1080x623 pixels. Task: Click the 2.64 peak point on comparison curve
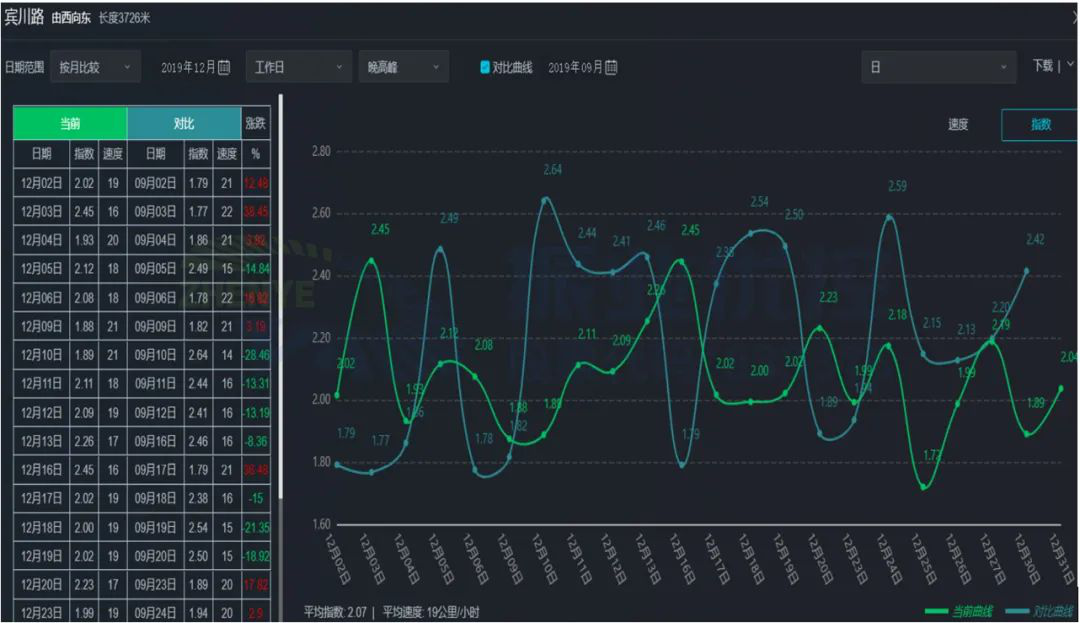click(545, 199)
